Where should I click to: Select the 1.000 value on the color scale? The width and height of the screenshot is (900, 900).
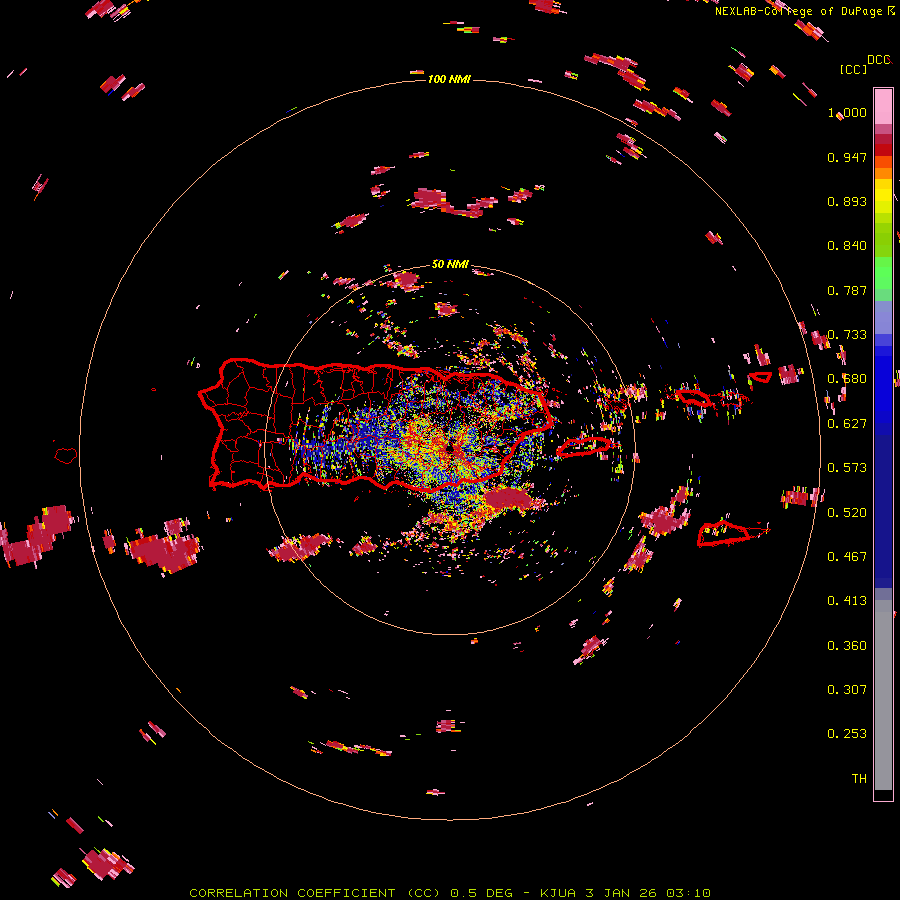[x=847, y=112]
